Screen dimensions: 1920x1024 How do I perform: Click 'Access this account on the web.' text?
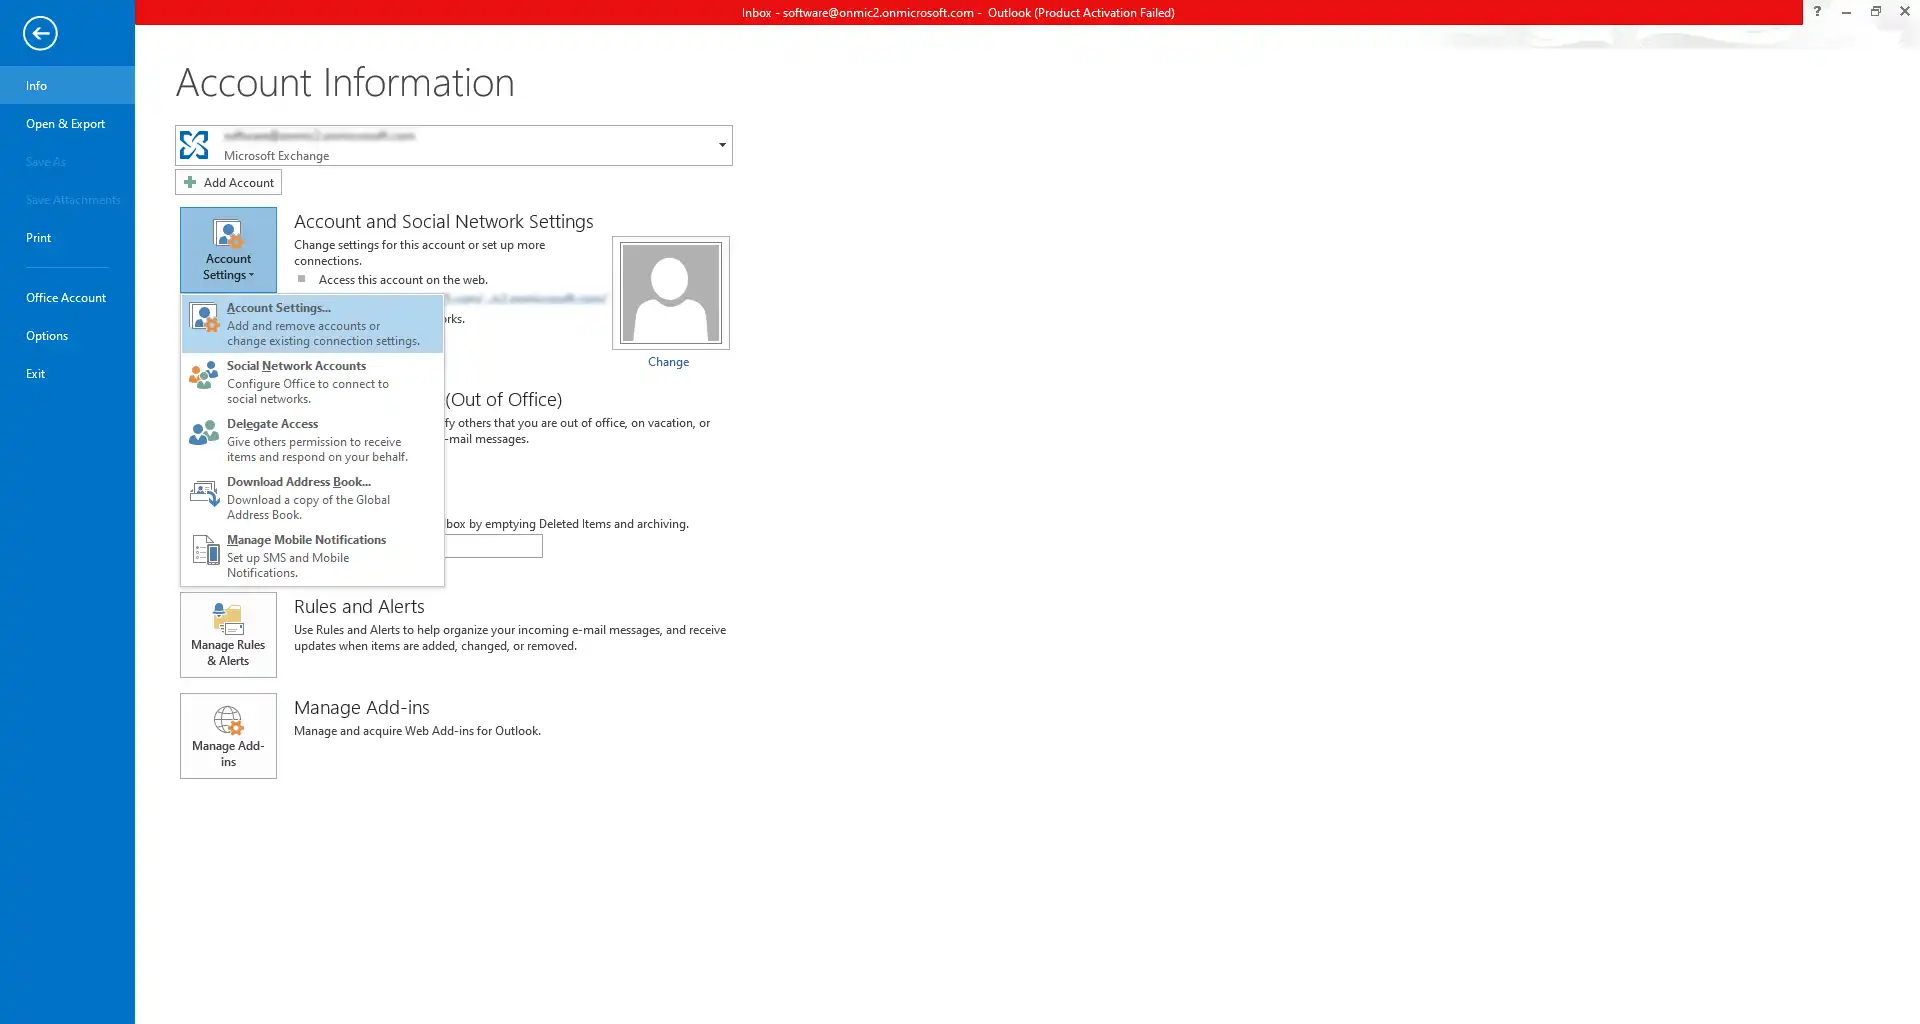point(403,280)
